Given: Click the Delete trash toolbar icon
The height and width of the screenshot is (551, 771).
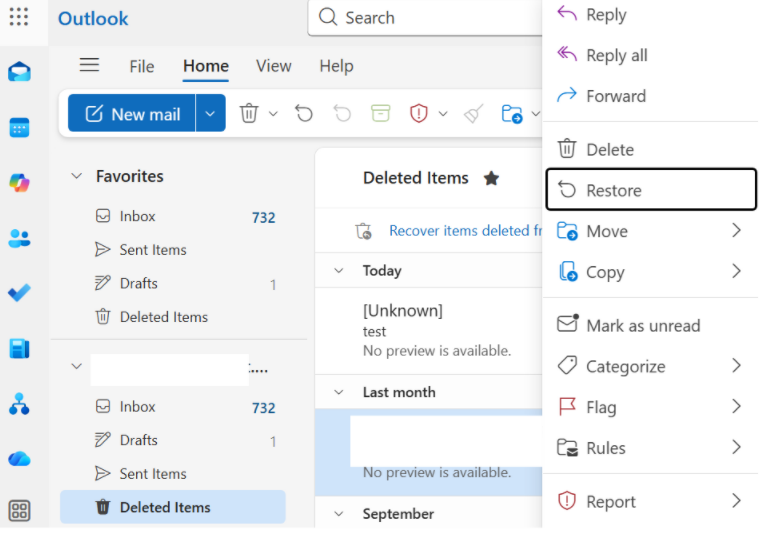Looking at the screenshot, I should [x=249, y=114].
